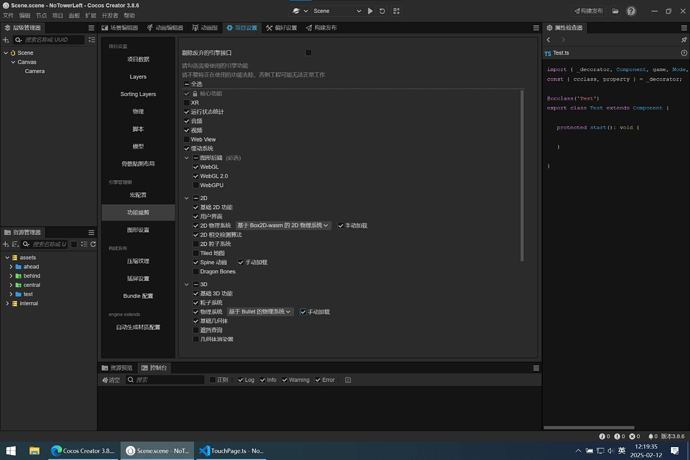Switch to the 构建发布 tab
Viewport: 690px width, 460px height.
click(322, 28)
